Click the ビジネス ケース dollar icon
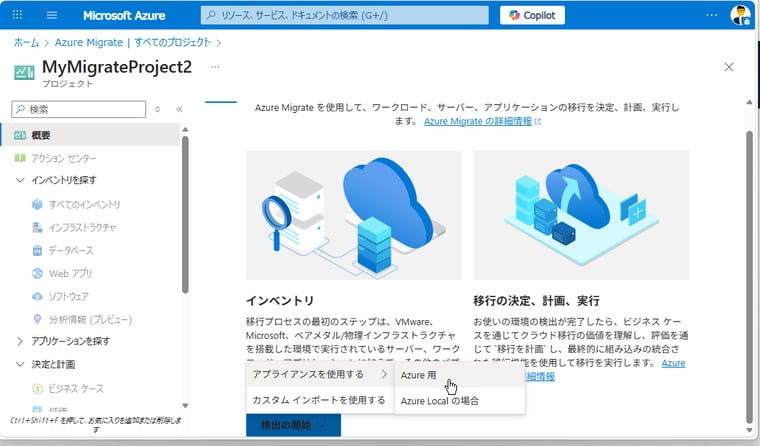This screenshot has width=760, height=446. pyautogui.click(x=37, y=388)
